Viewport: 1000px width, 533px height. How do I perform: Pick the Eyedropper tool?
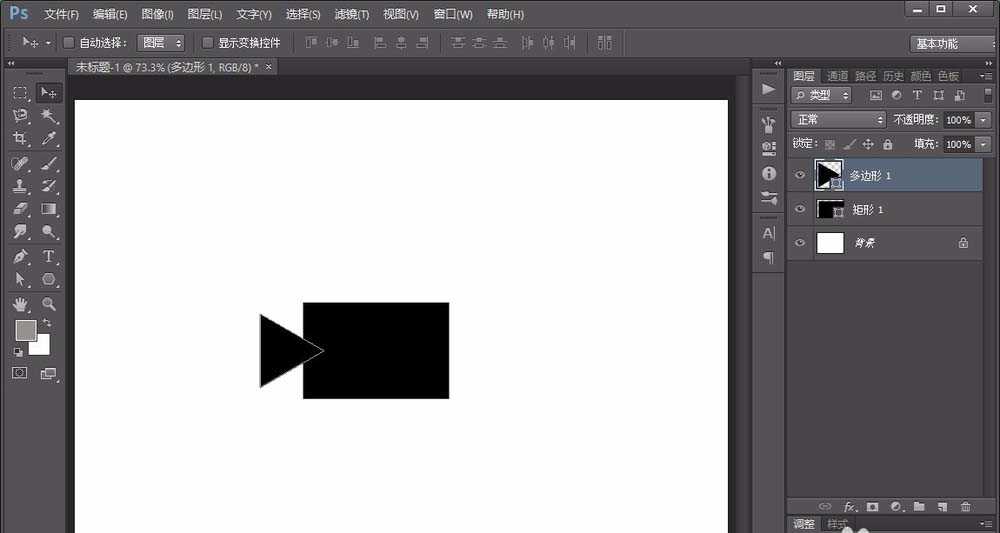[x=48, y=139]
